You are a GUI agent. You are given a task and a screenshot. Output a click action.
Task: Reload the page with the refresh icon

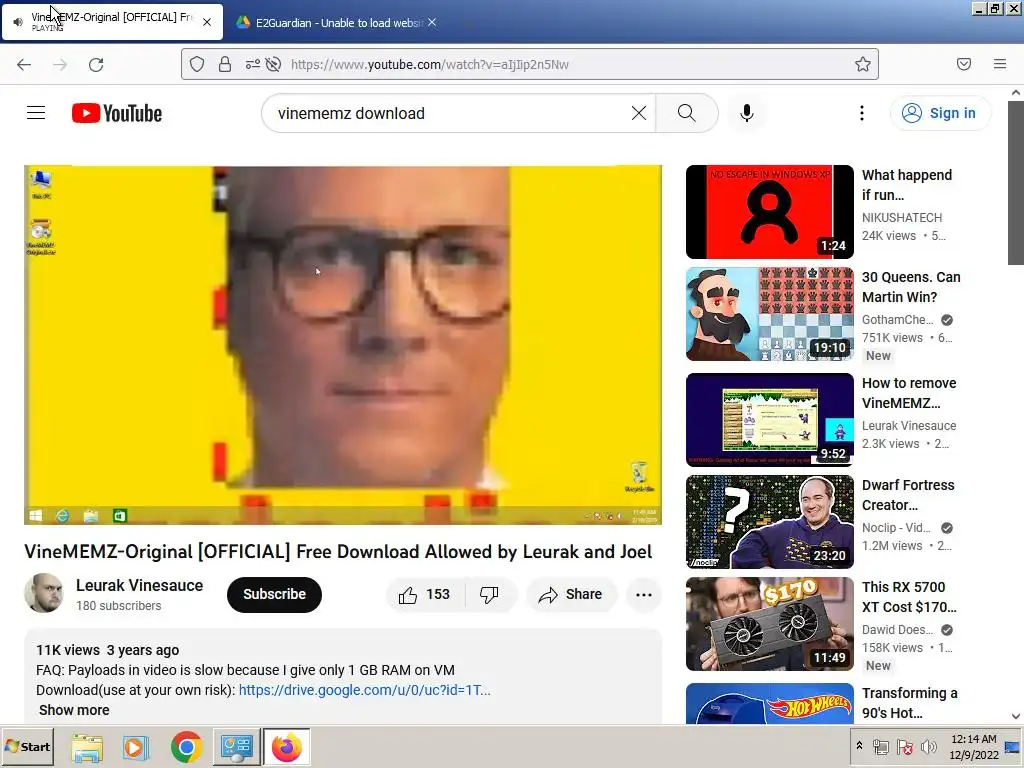pos(96,65)
